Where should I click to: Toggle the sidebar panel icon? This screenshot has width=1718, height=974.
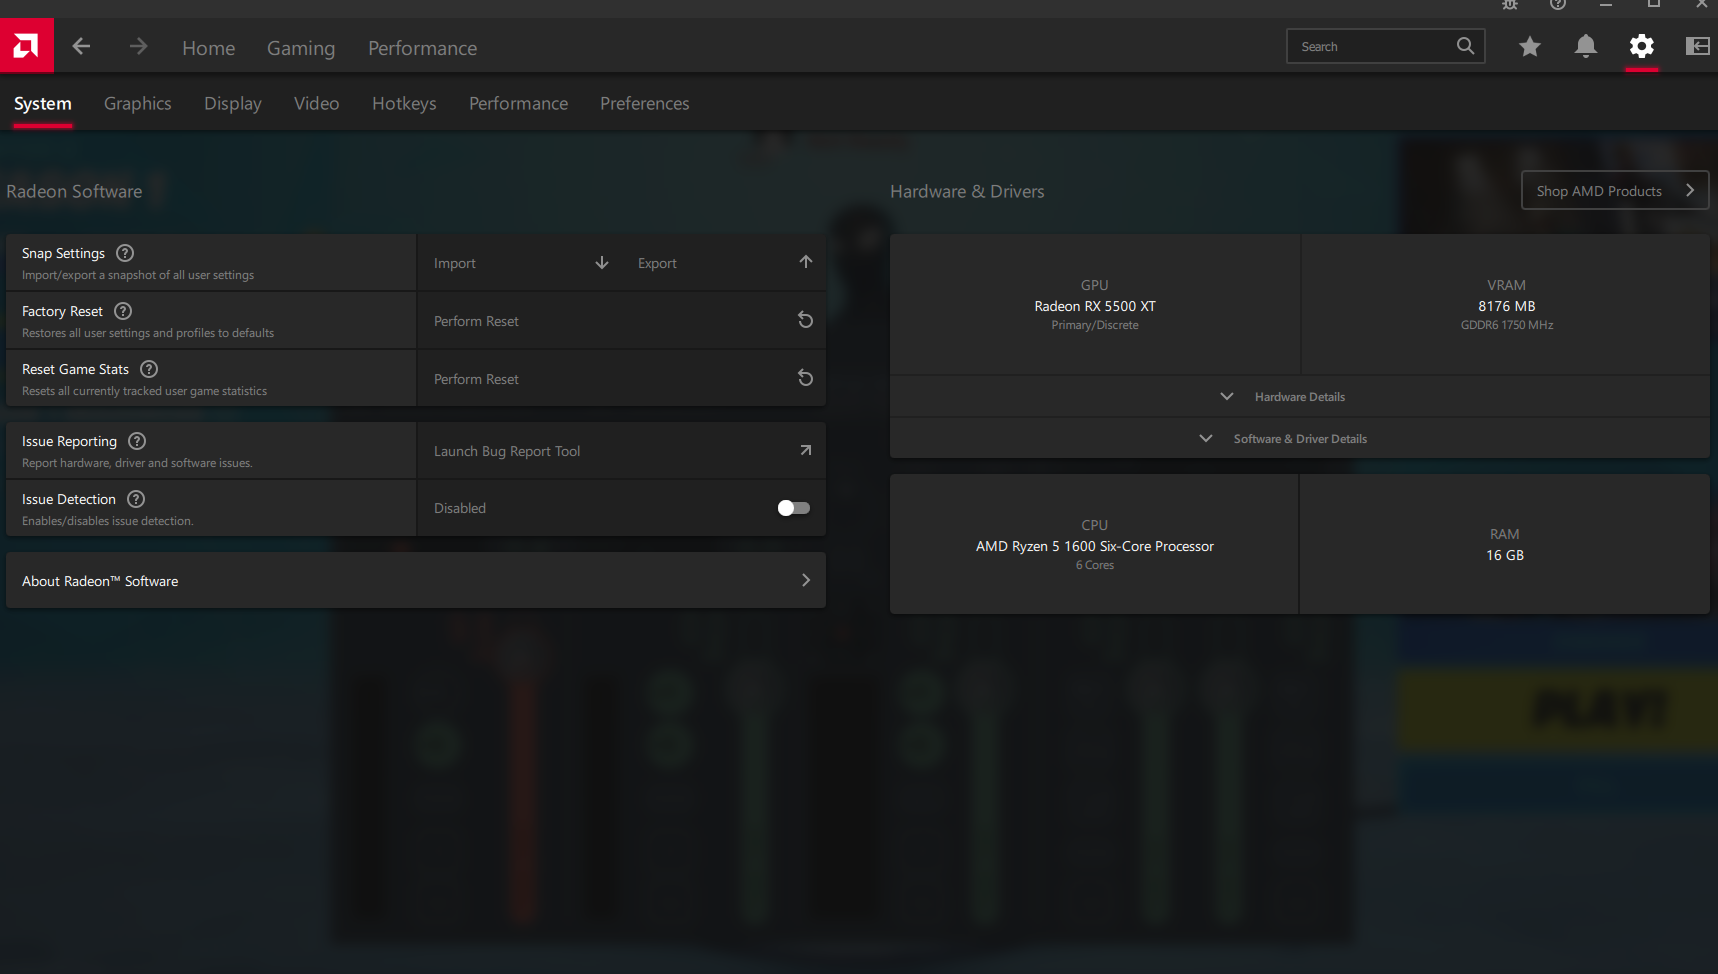pyautogui.click(x=1697, y=46)
